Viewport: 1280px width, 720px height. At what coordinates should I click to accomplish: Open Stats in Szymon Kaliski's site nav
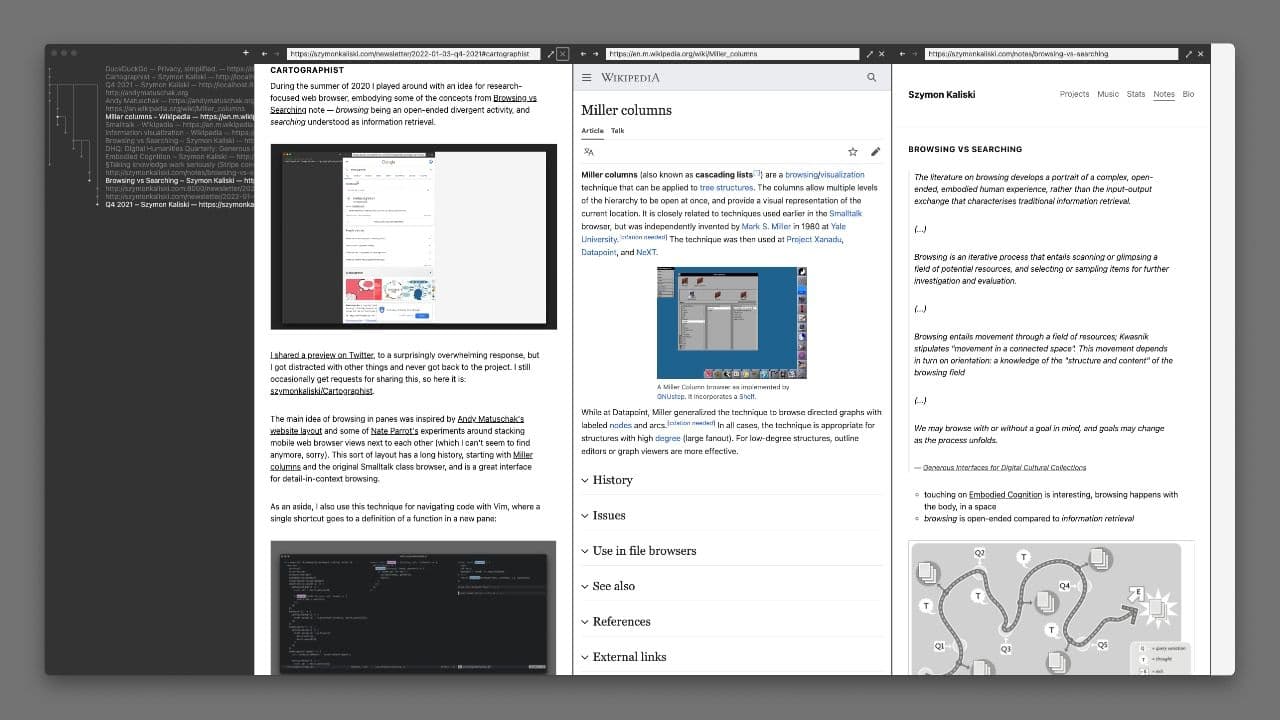[1136, 94]
